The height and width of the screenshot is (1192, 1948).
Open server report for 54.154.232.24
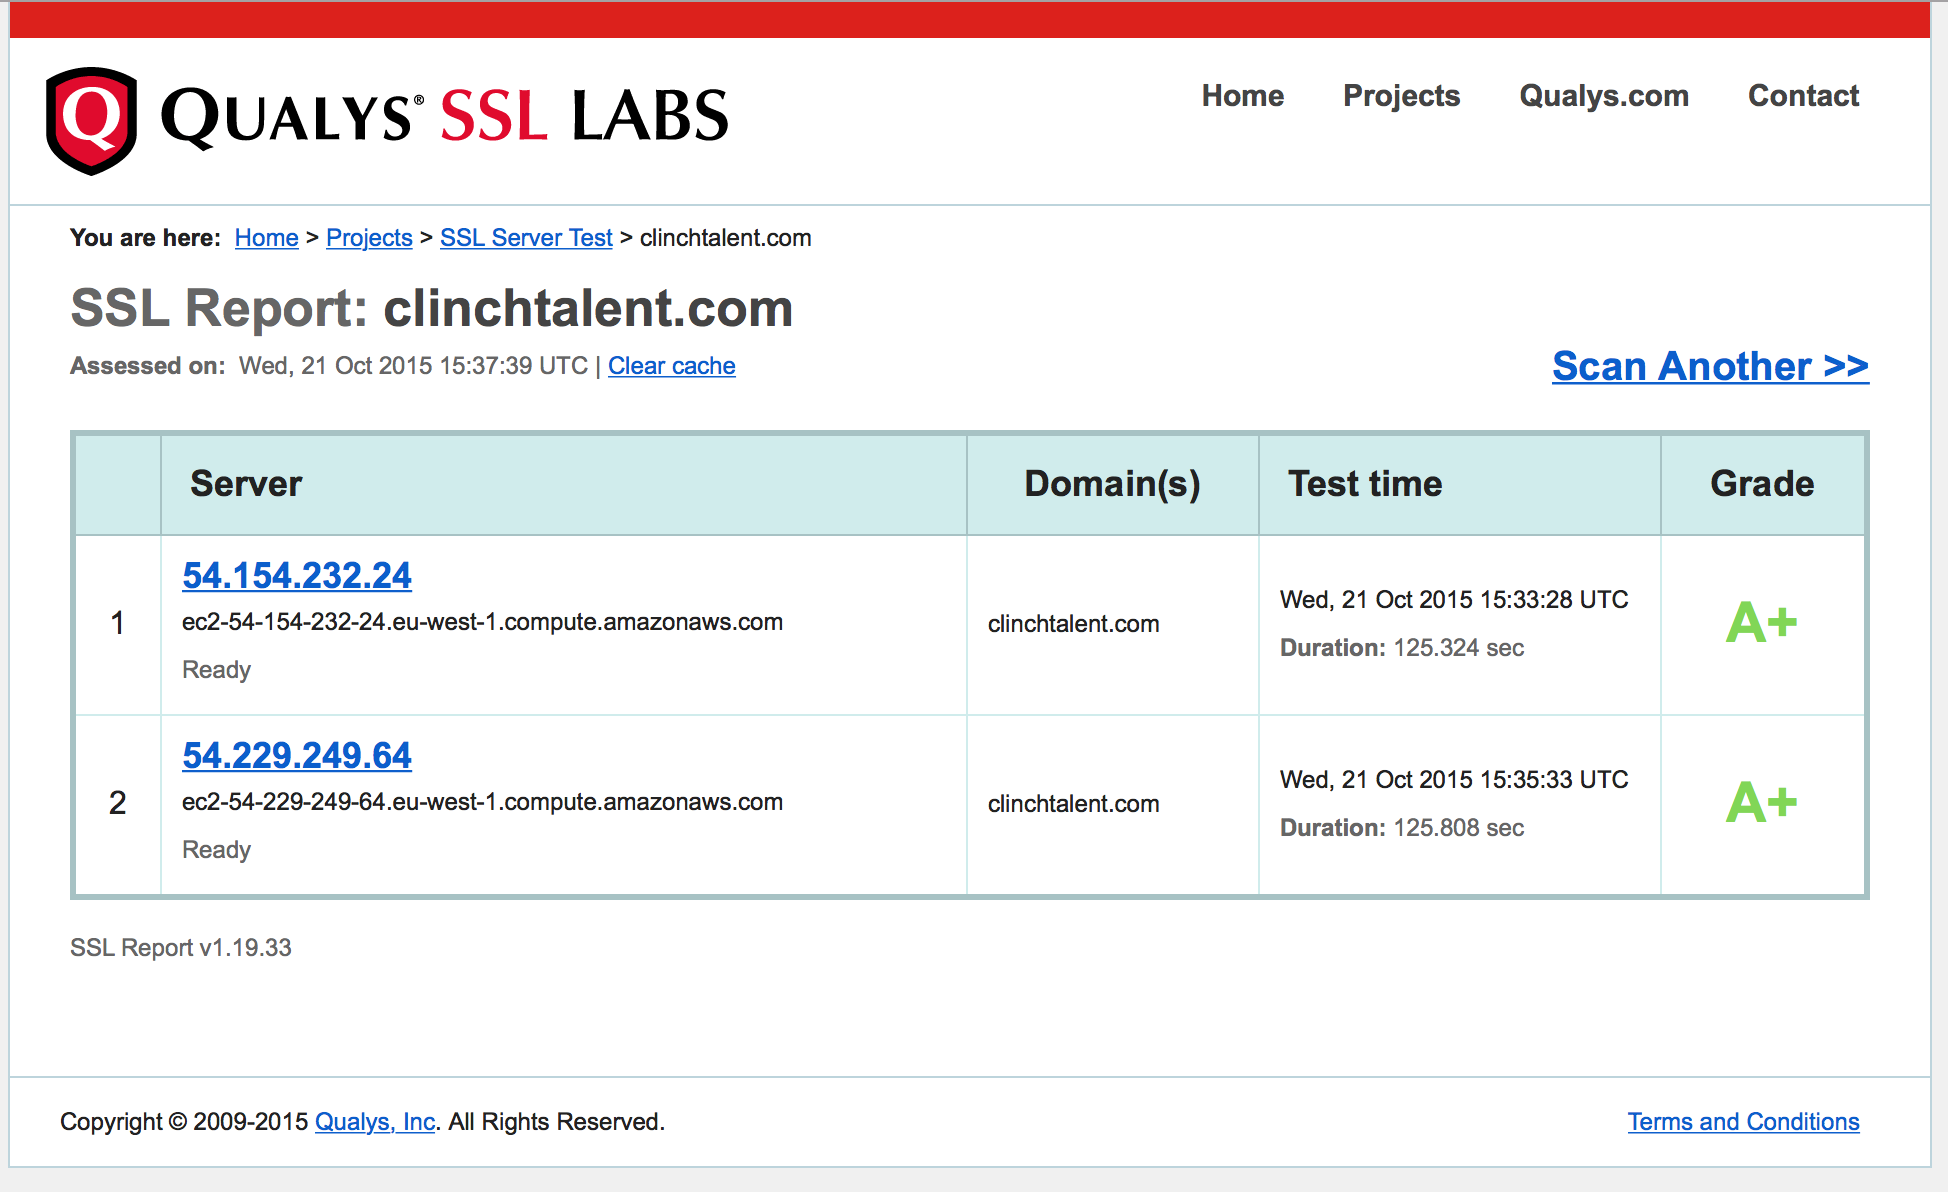(x=297, y=575)
